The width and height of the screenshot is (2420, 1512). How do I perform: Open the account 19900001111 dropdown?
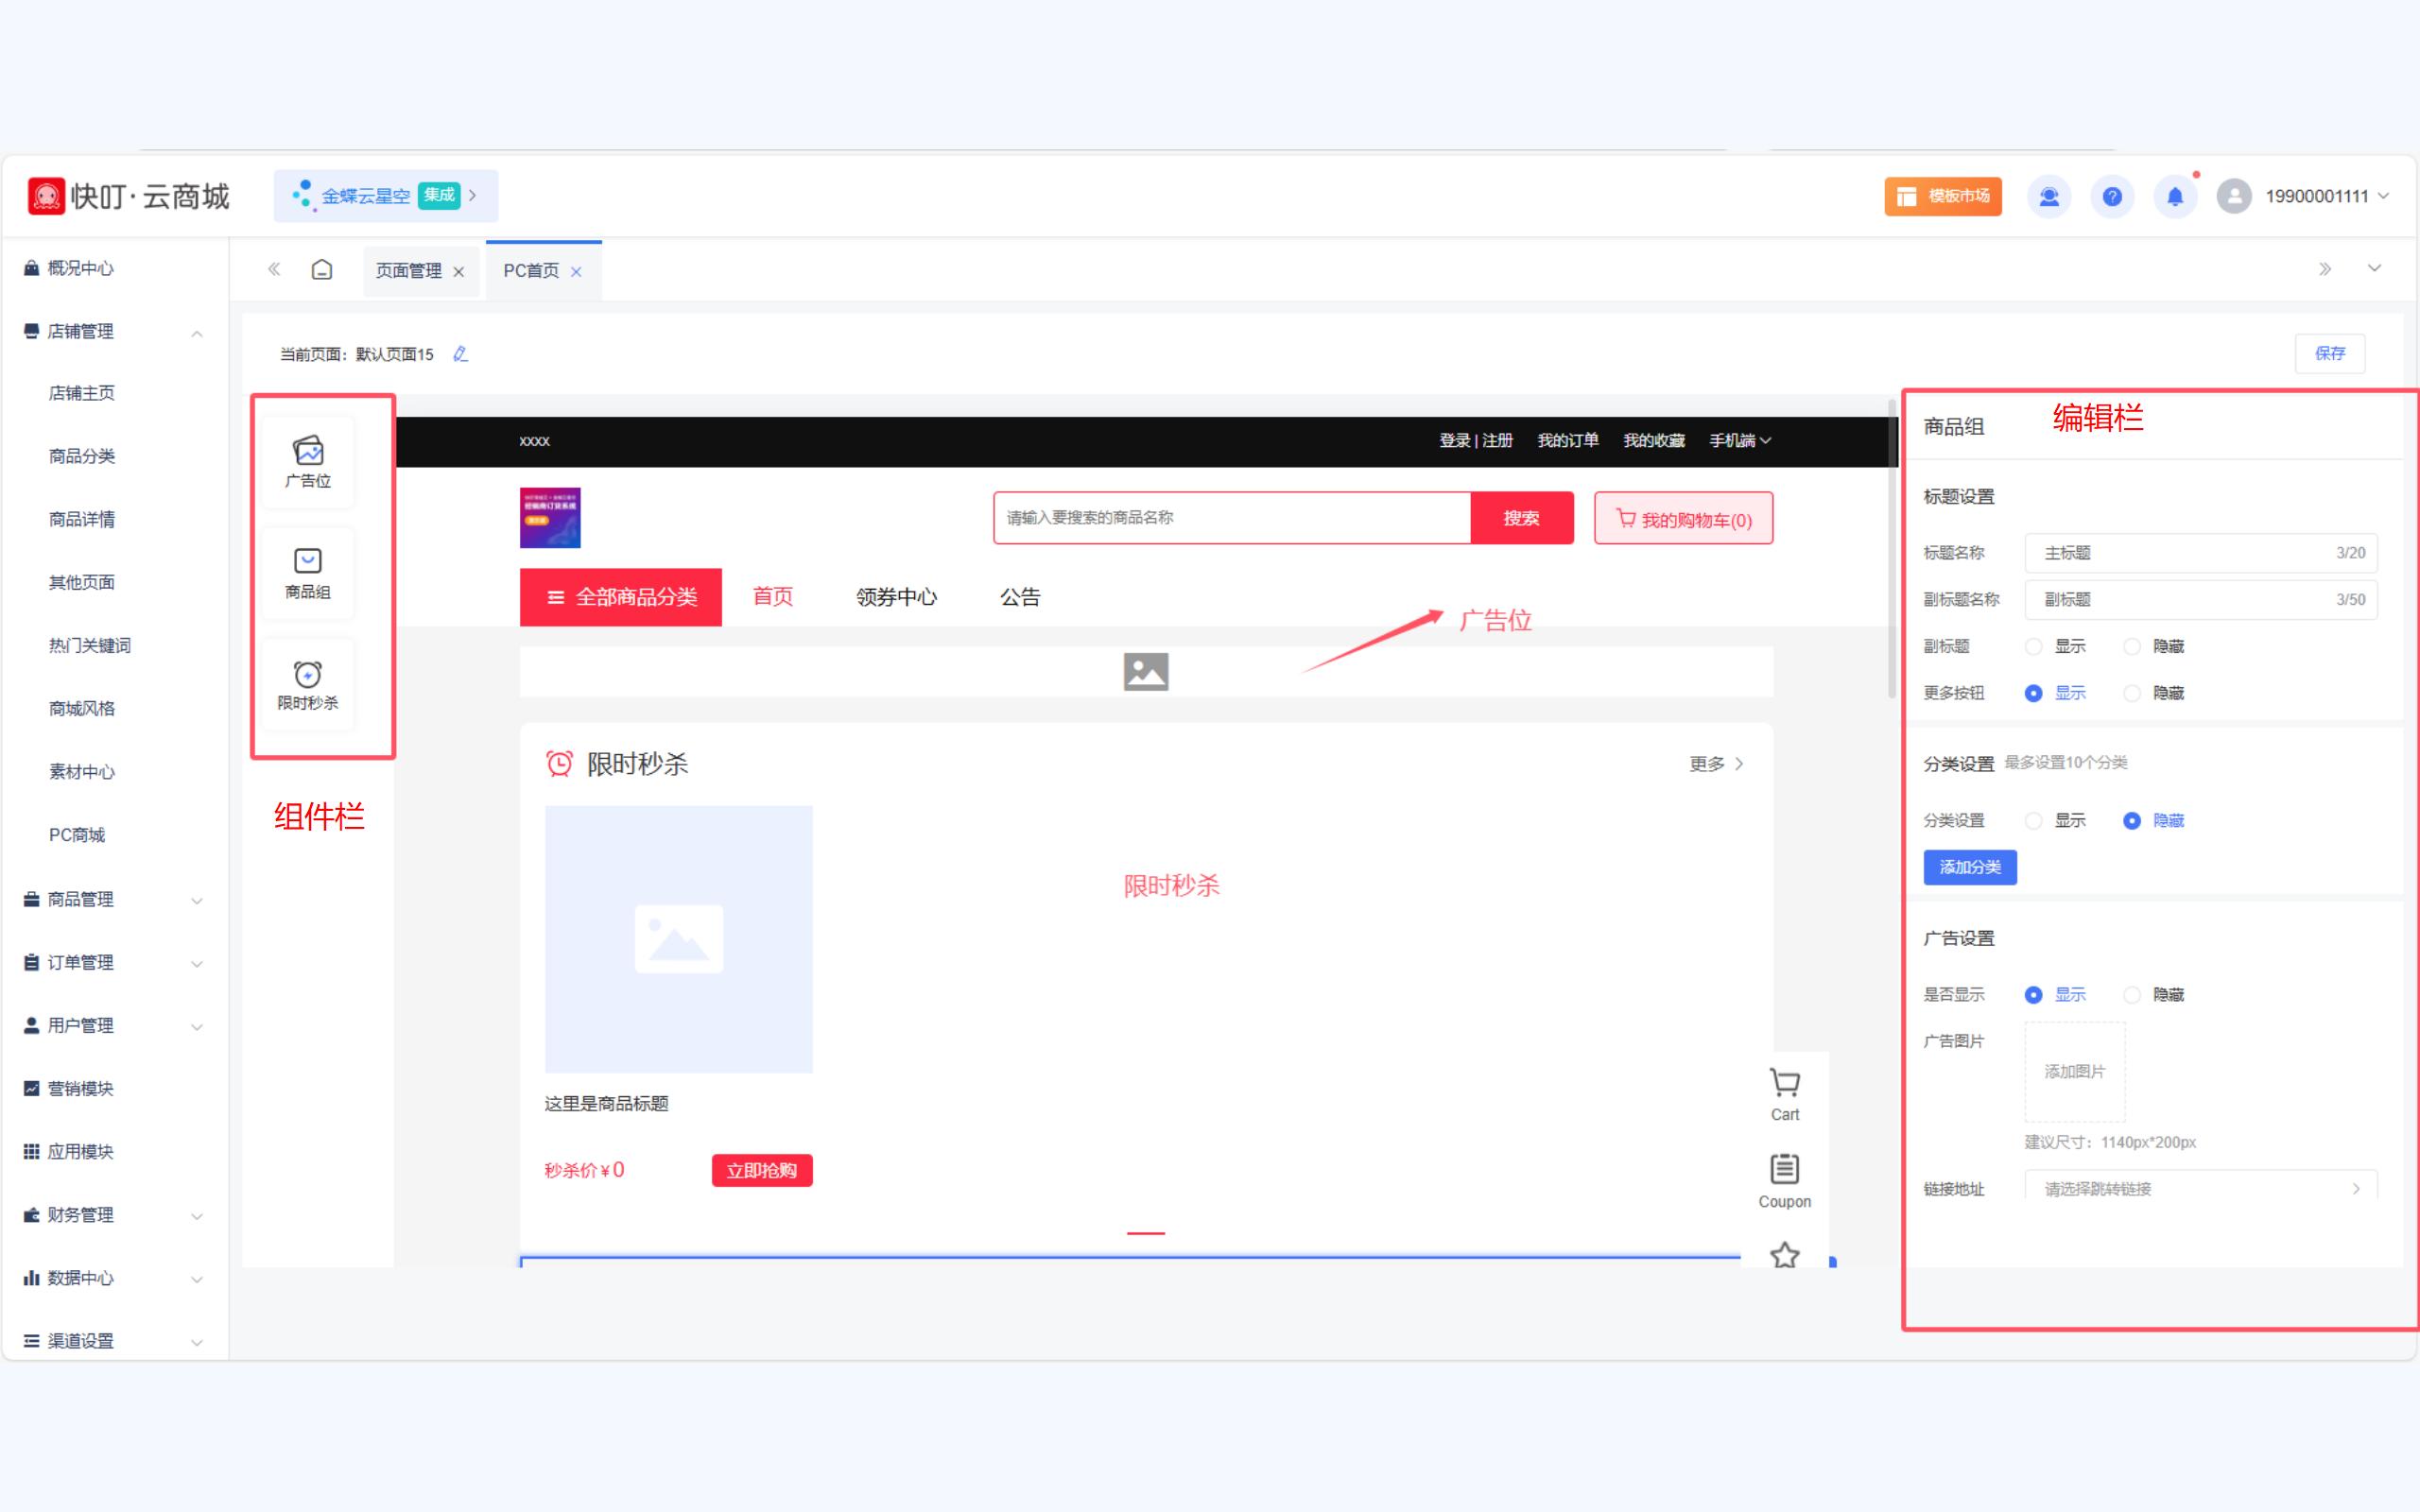tap(2327, 196)
